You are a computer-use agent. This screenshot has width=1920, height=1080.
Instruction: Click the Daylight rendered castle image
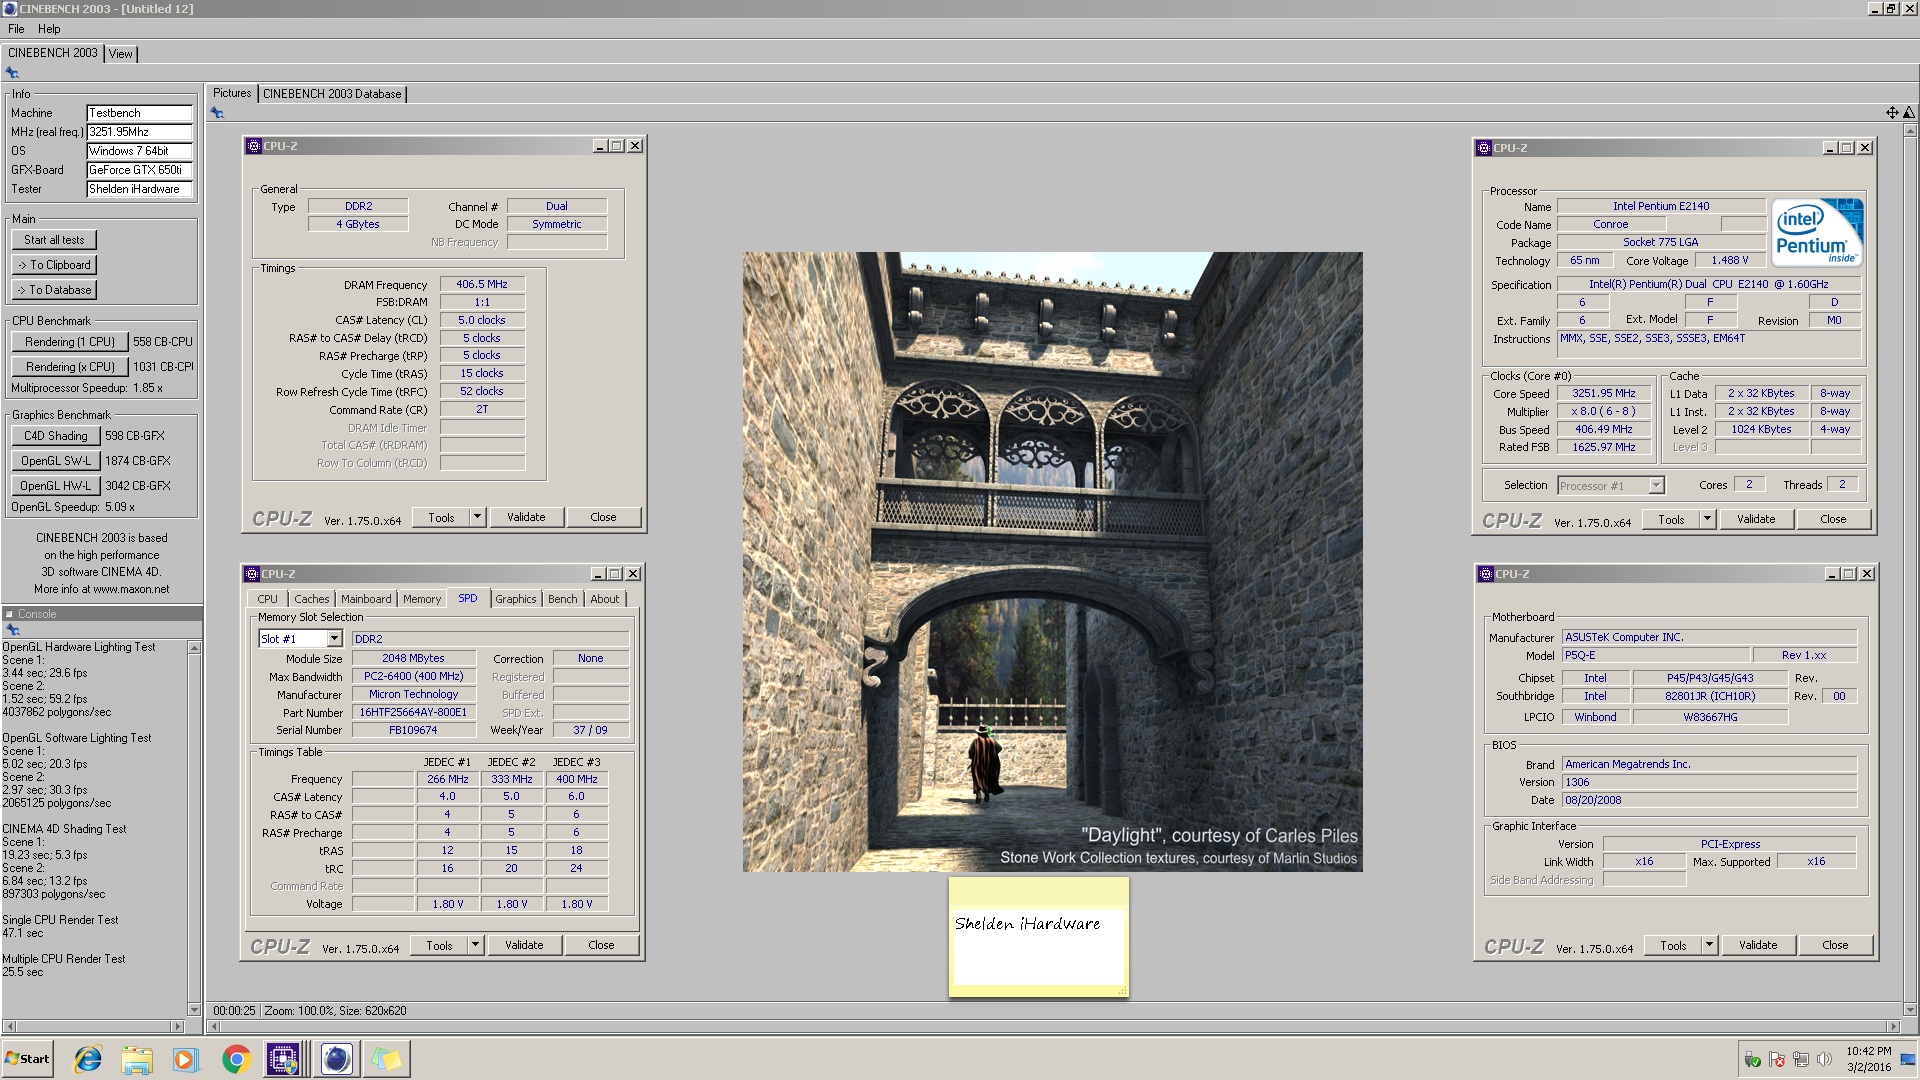[1052, 561]
